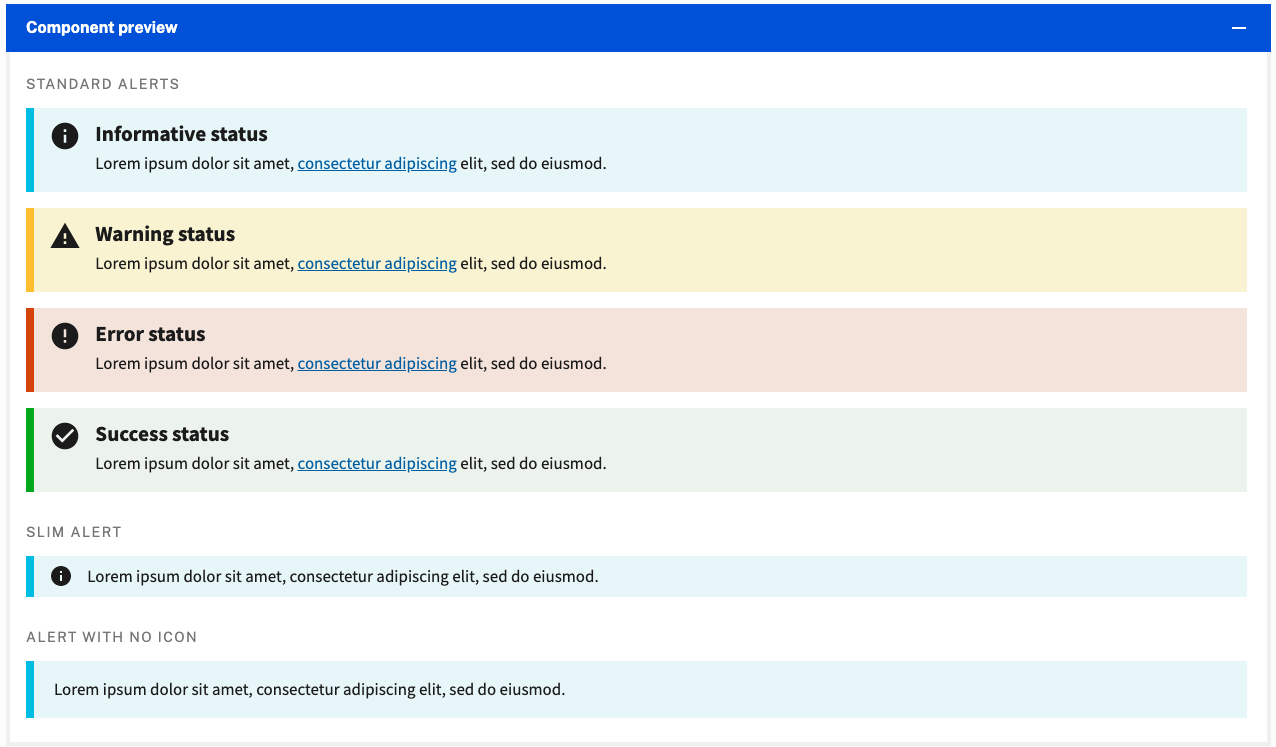Click the info icon in Informative status alert
1276x747 pixels.
coord(64,135)
